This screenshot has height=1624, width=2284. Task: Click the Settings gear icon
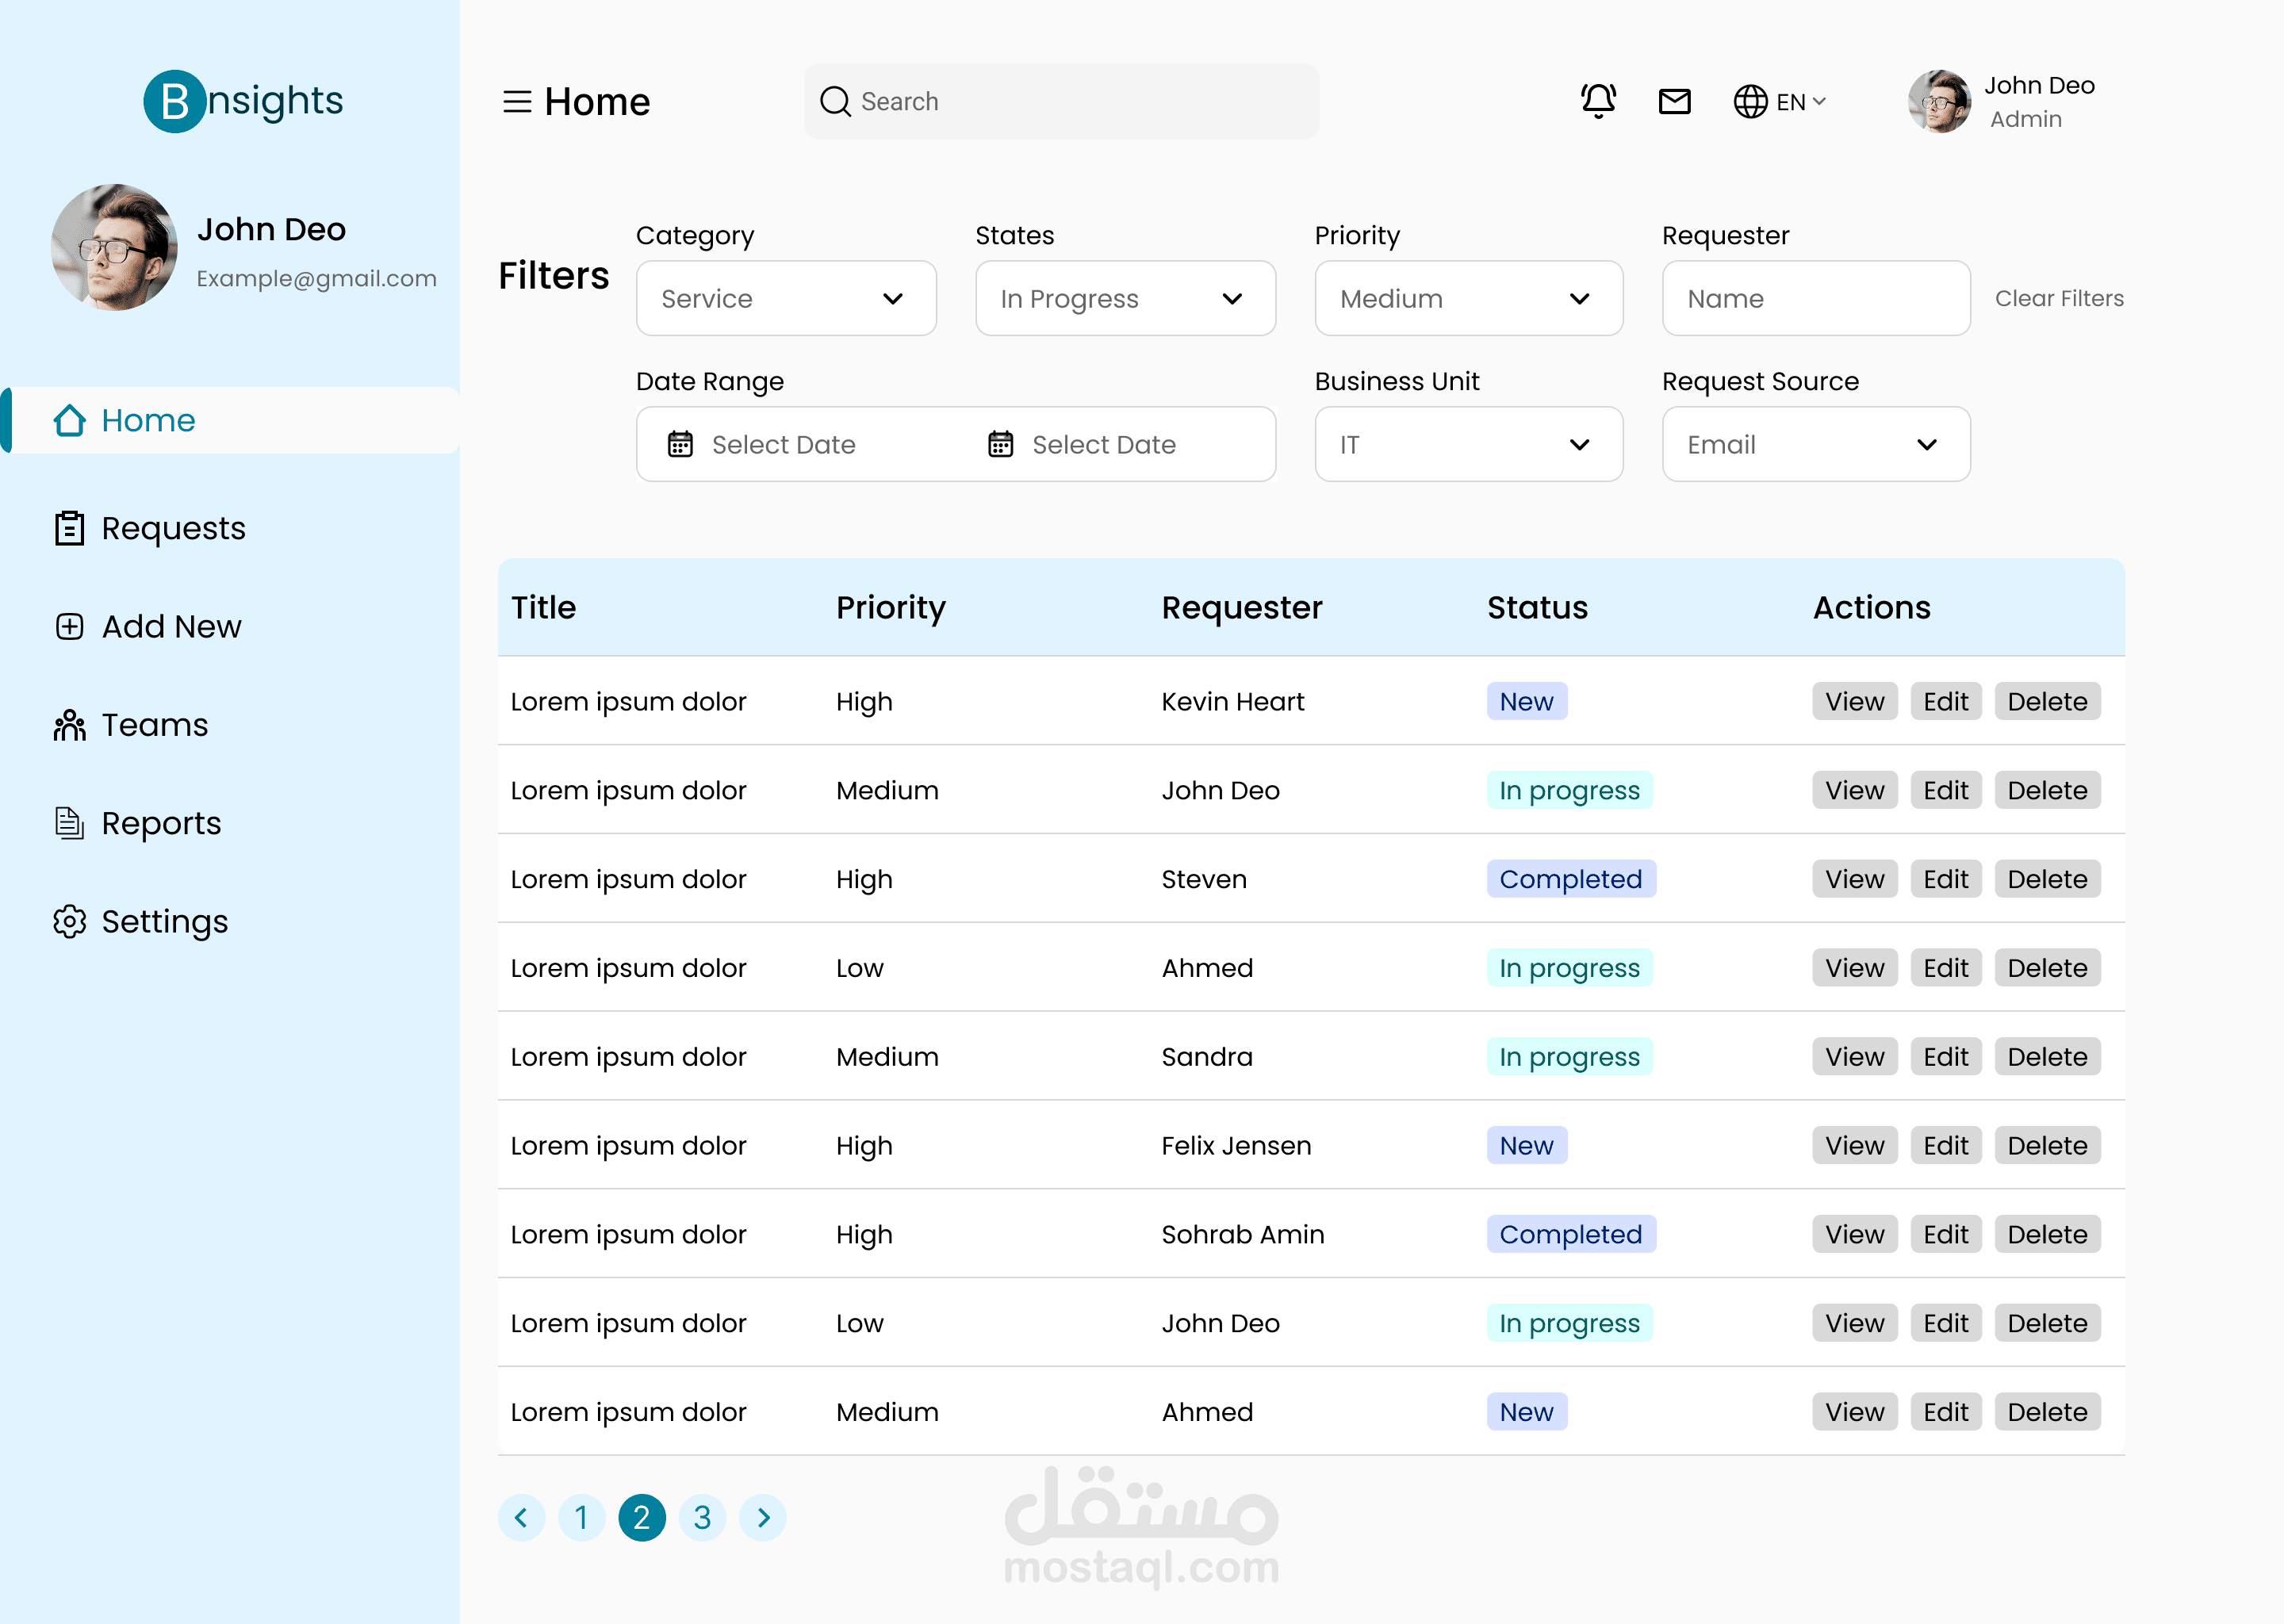pos(69,921)
